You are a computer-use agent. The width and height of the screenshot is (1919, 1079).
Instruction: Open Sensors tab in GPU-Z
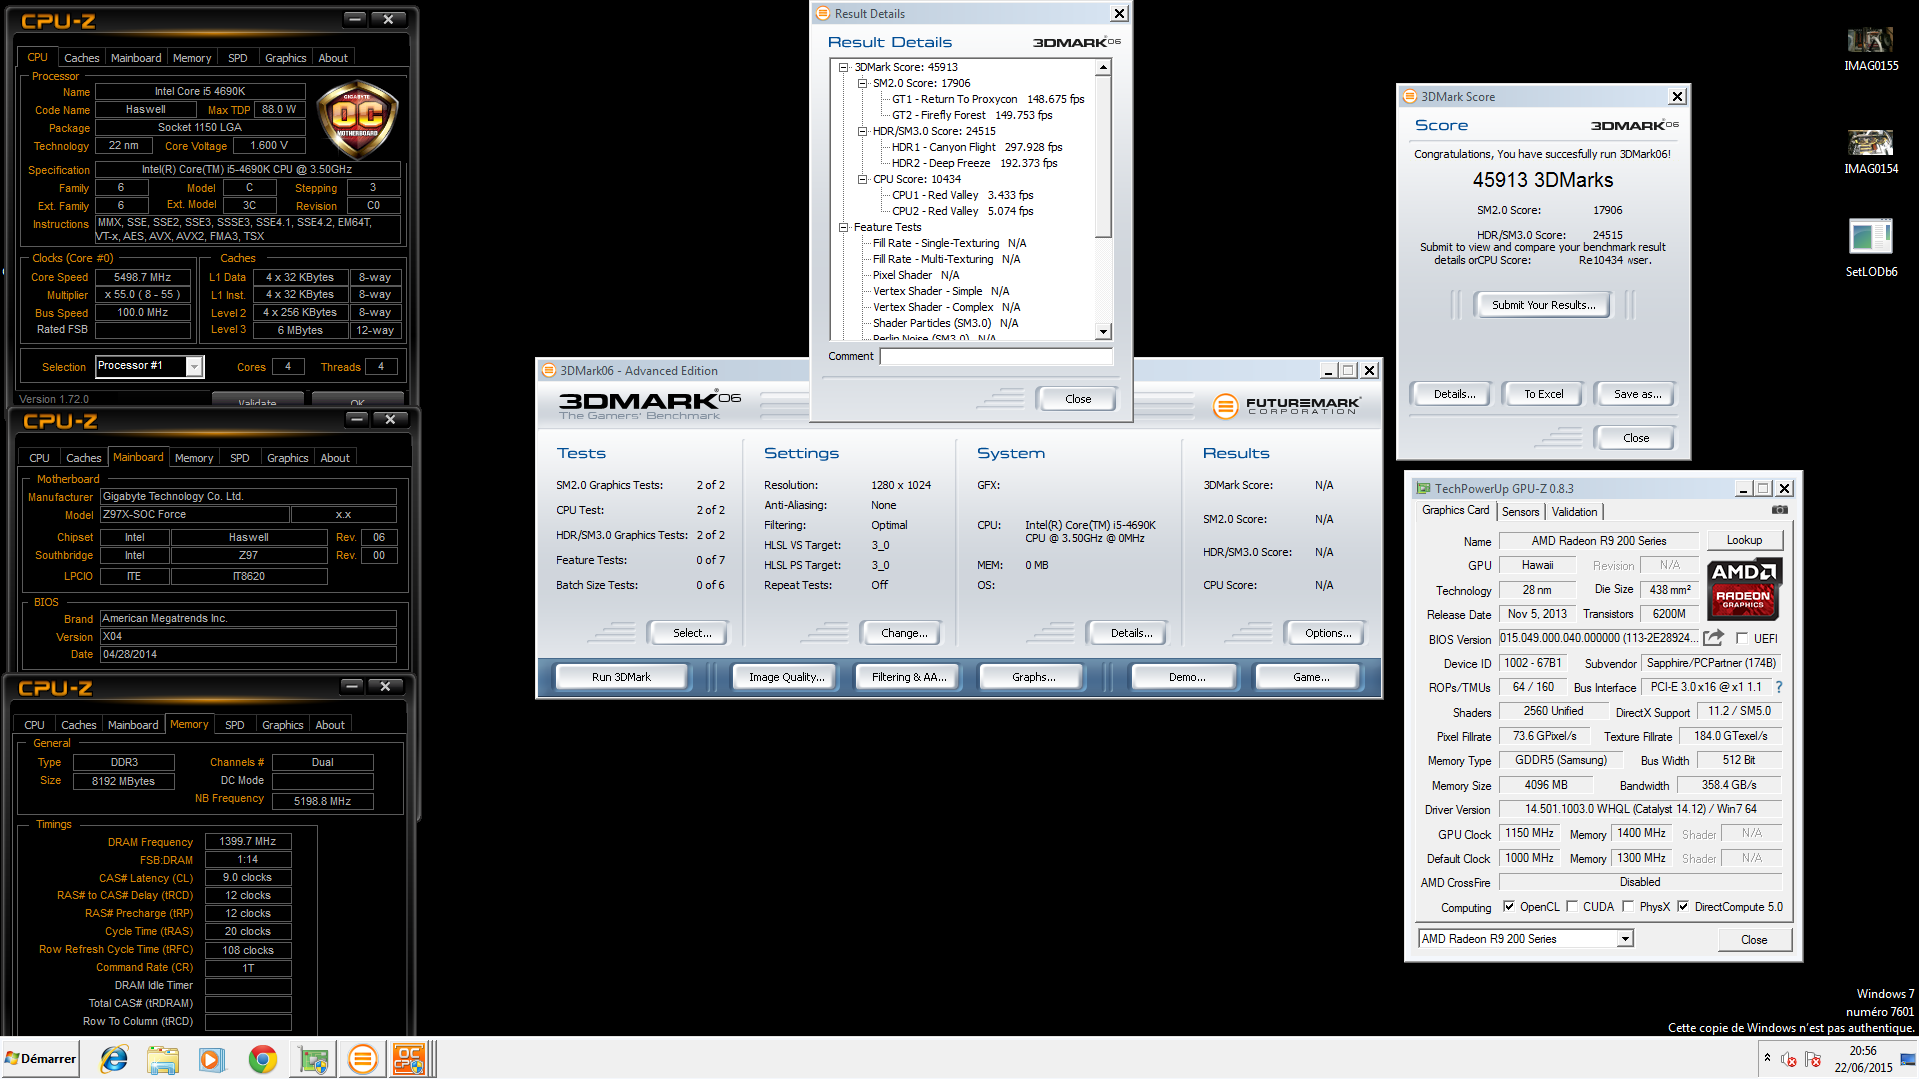tap(1520, 511)
